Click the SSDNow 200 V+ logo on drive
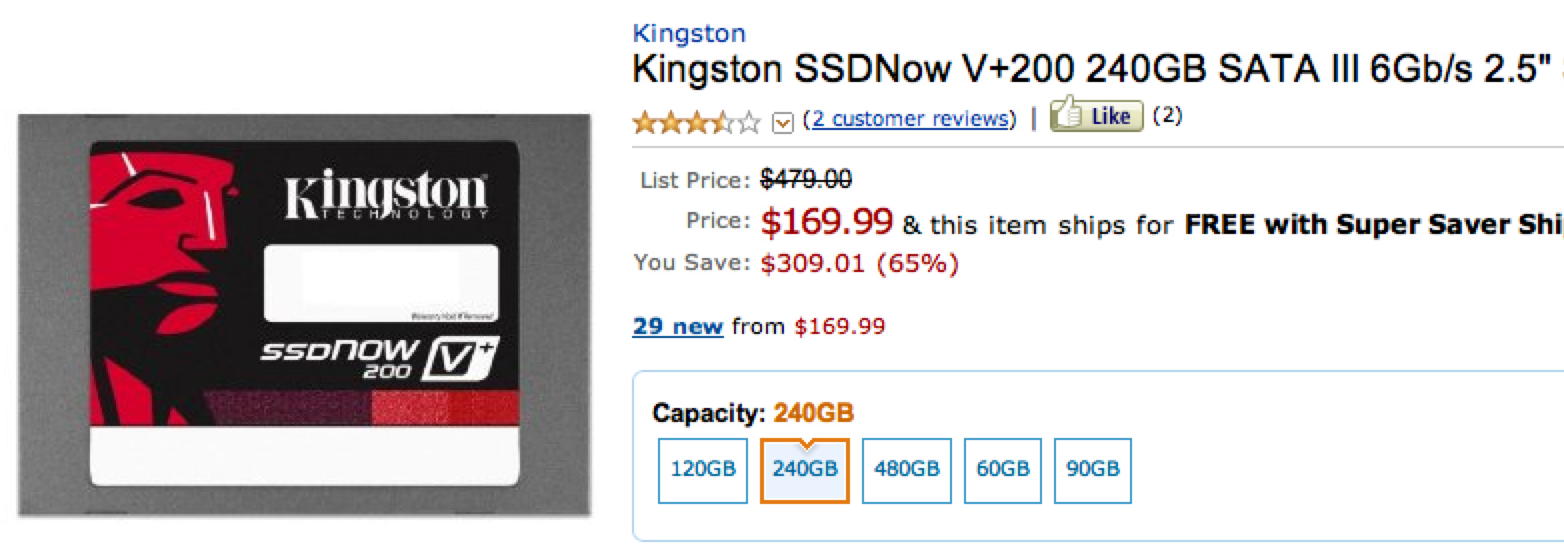 378,358
